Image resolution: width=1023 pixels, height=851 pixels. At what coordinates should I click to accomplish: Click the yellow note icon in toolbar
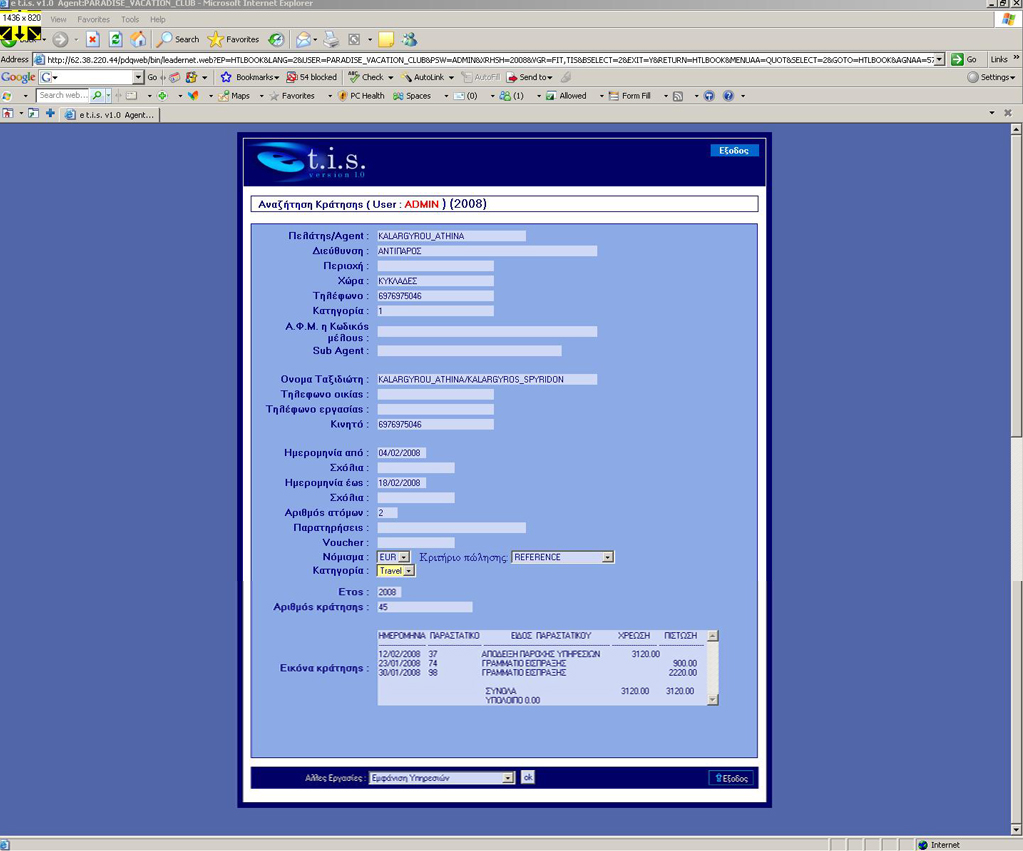pyautogui.click(x=386, y=40)
